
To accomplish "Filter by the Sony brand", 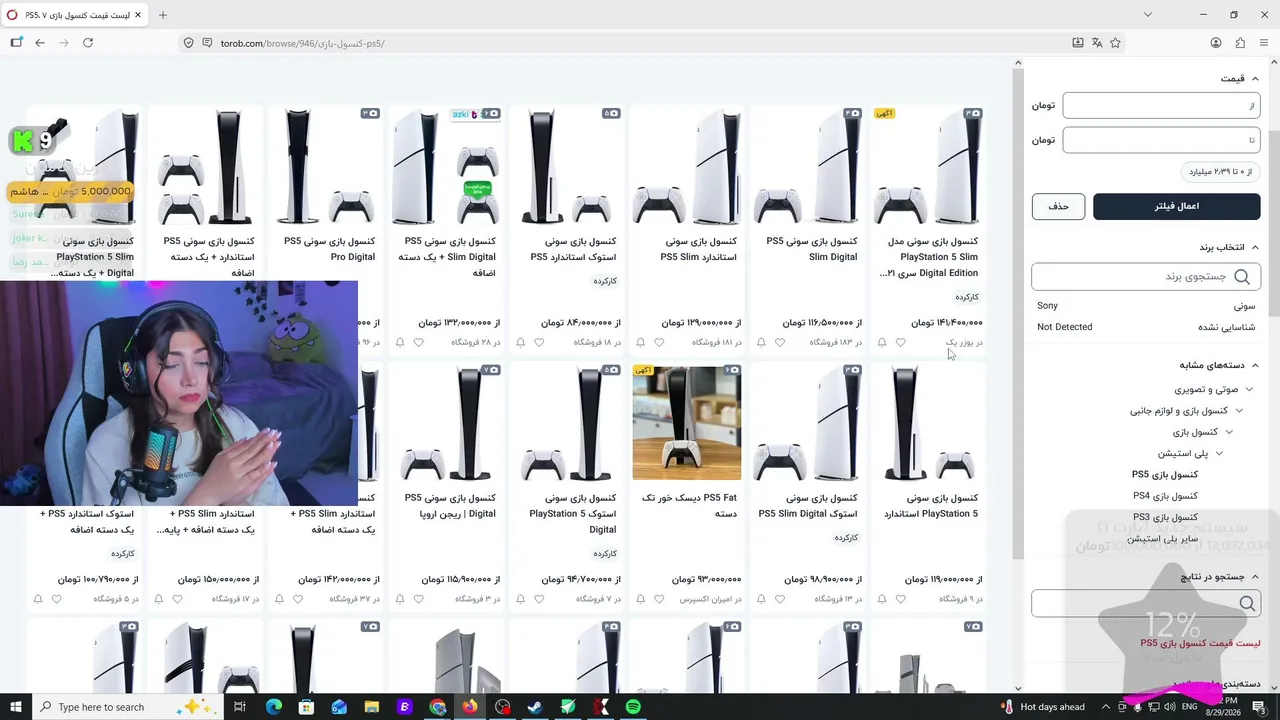I will (1146, 306).
